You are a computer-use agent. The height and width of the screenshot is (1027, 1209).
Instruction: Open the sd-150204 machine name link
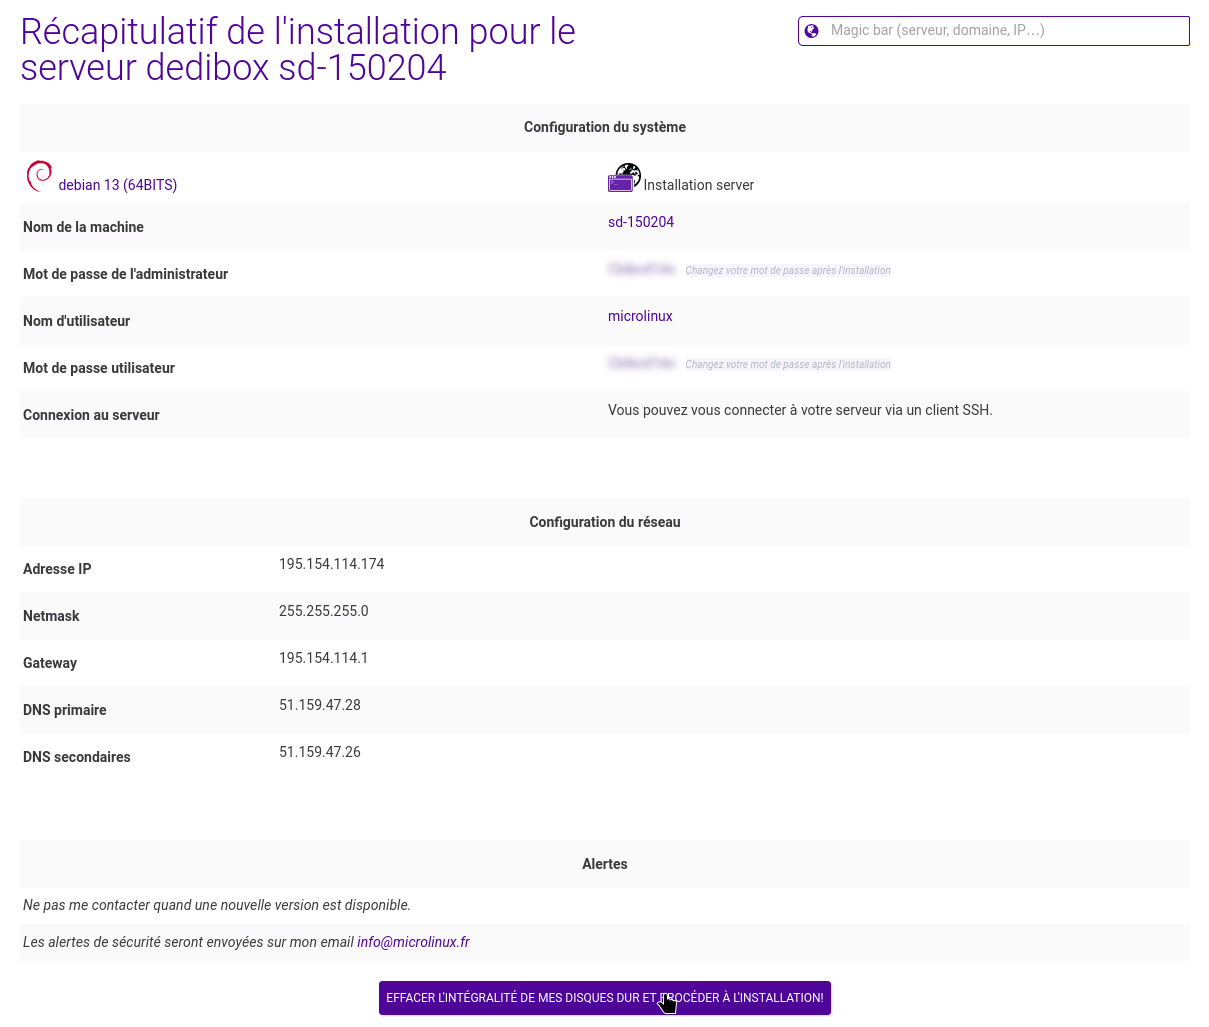pos(641,222)
